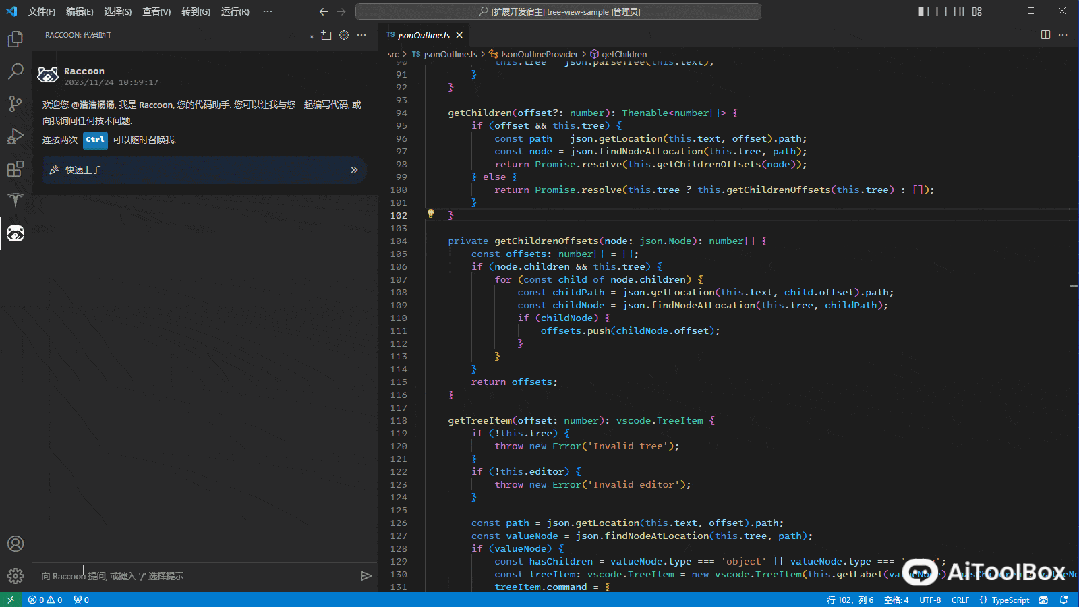The width and height of the screenshot is (1079, 607).
Task: Open editor more actions menu
Action: [x=1063, y=35]
